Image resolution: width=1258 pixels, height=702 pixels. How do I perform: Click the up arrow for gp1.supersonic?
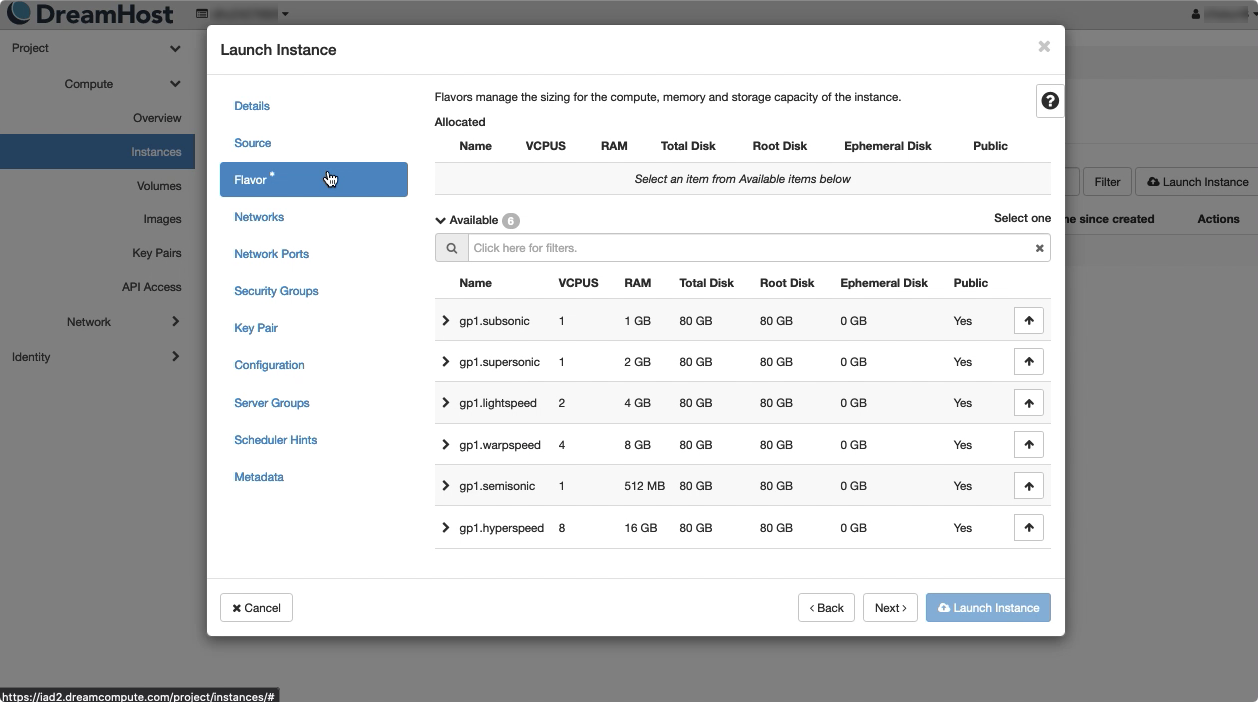tap(1028, 362)
